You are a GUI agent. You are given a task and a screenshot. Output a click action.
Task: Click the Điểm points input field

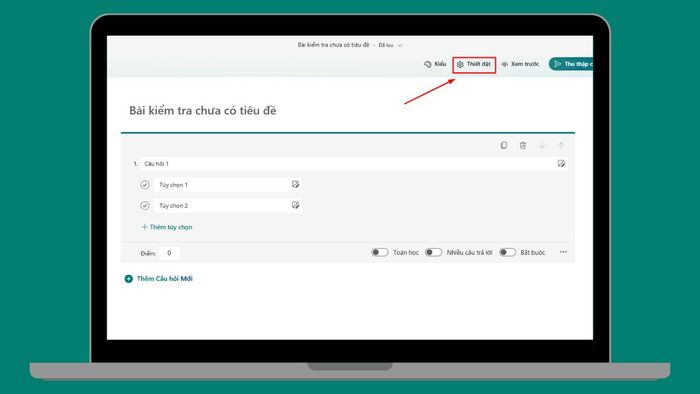(169, 253)
